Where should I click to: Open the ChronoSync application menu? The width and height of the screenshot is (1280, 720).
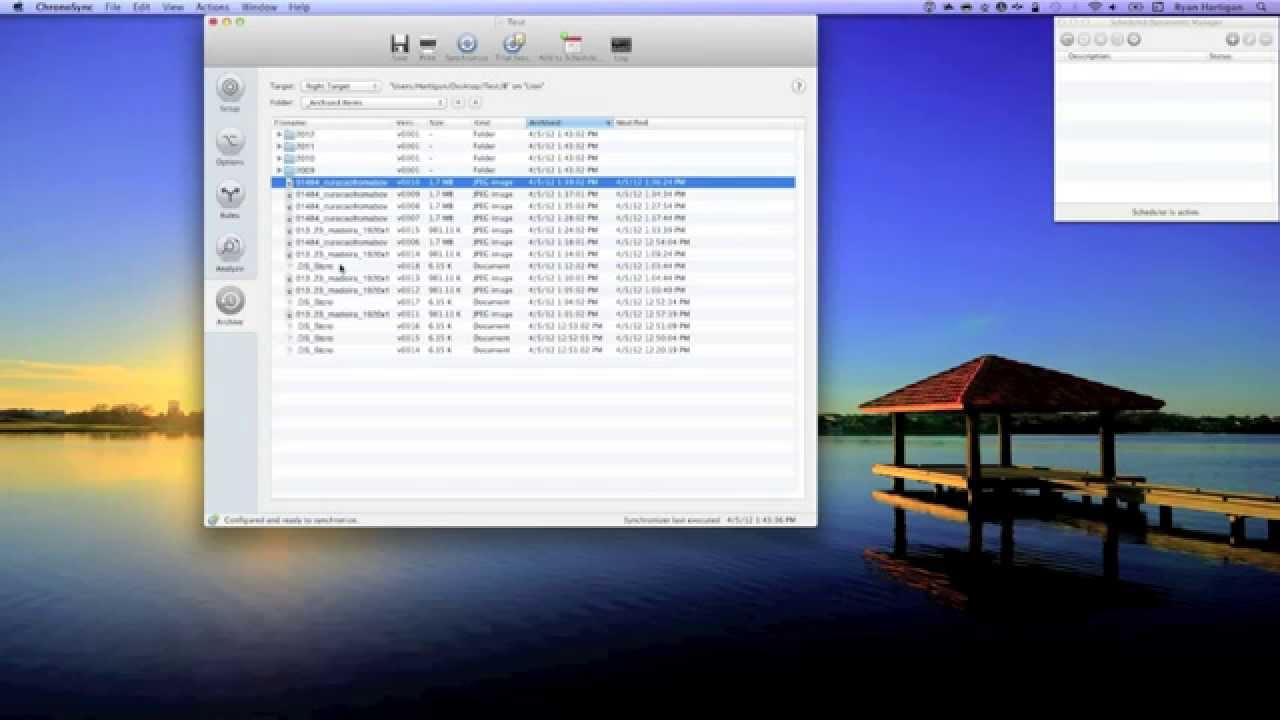(63, 7)
